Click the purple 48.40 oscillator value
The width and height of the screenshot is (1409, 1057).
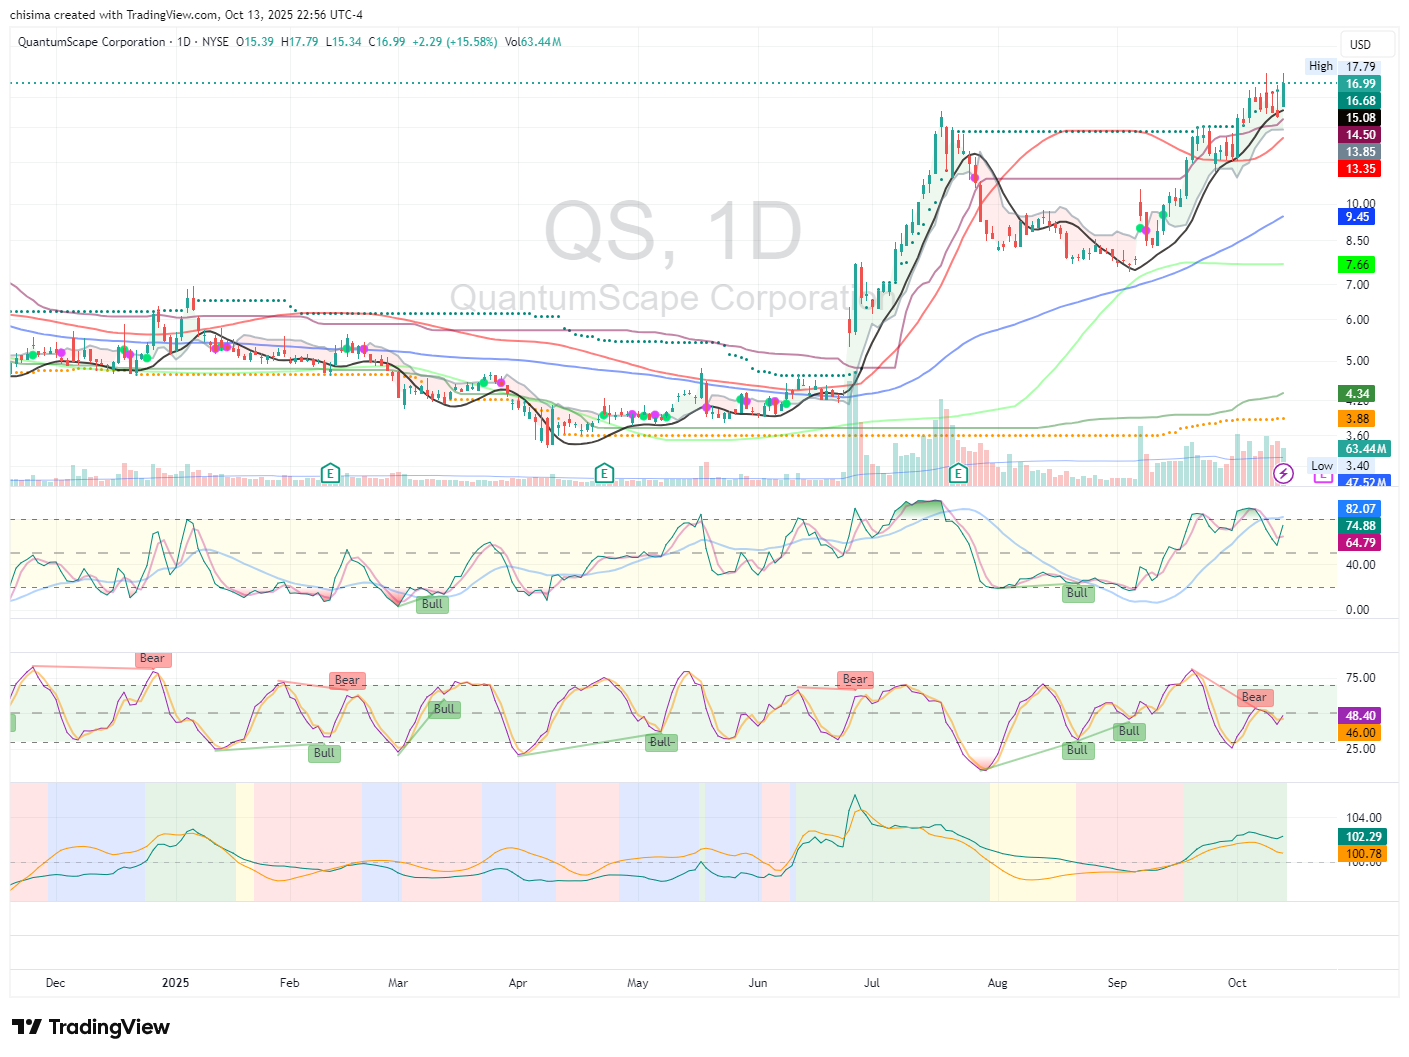1360,716
